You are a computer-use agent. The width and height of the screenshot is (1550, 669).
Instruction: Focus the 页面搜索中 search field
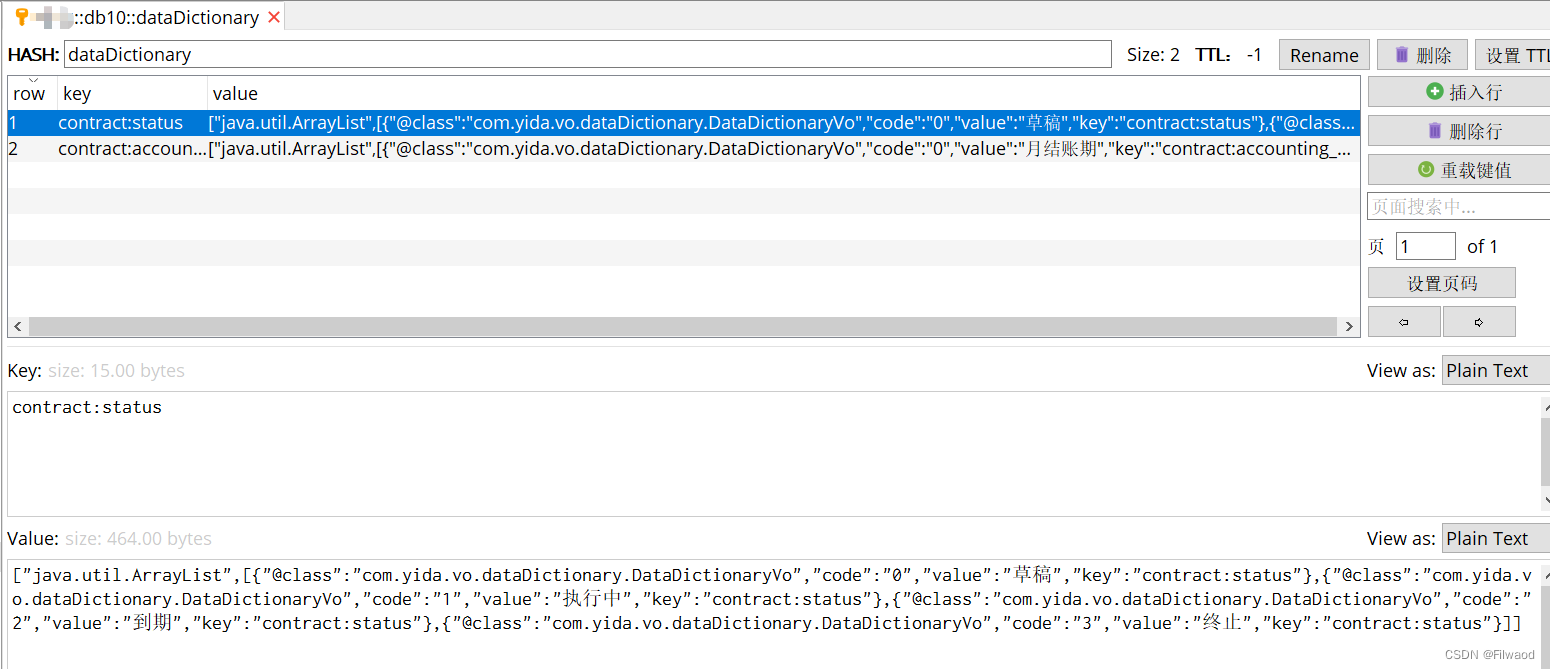(x=1458, y=207)
